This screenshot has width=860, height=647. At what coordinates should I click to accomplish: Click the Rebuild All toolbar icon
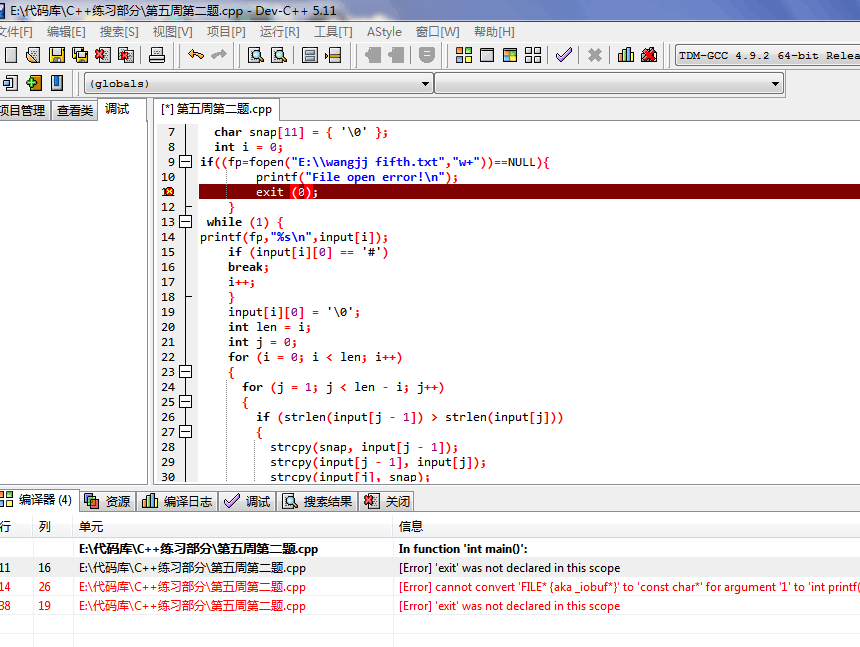click(533, 55)
